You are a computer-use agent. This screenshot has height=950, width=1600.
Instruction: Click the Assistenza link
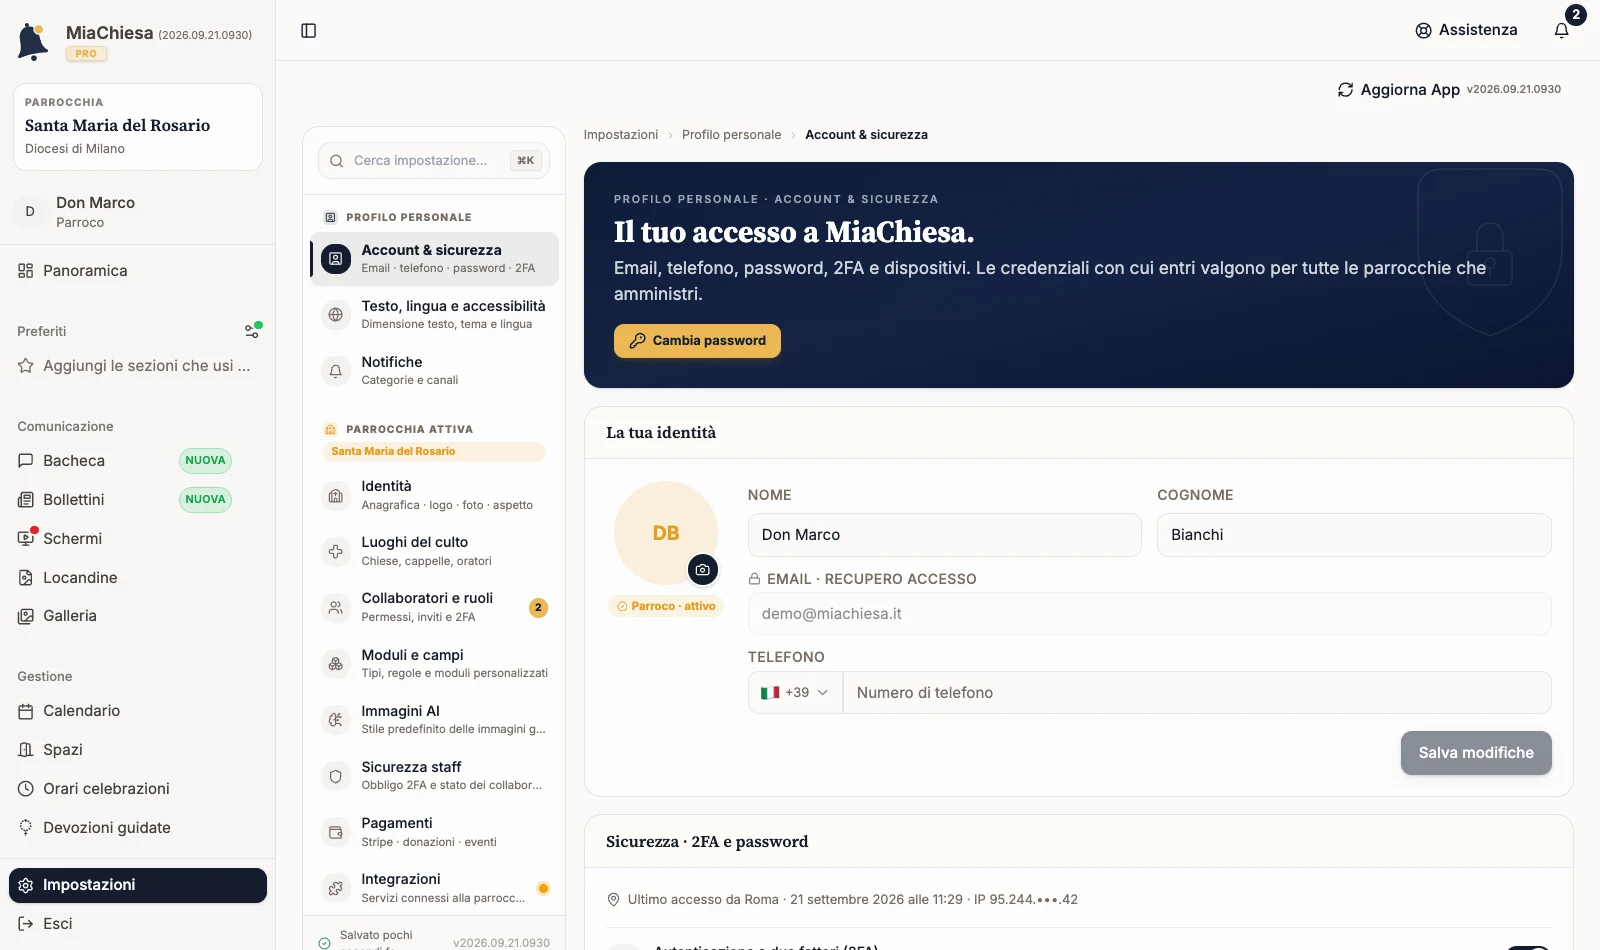[x=1466, y=30]
